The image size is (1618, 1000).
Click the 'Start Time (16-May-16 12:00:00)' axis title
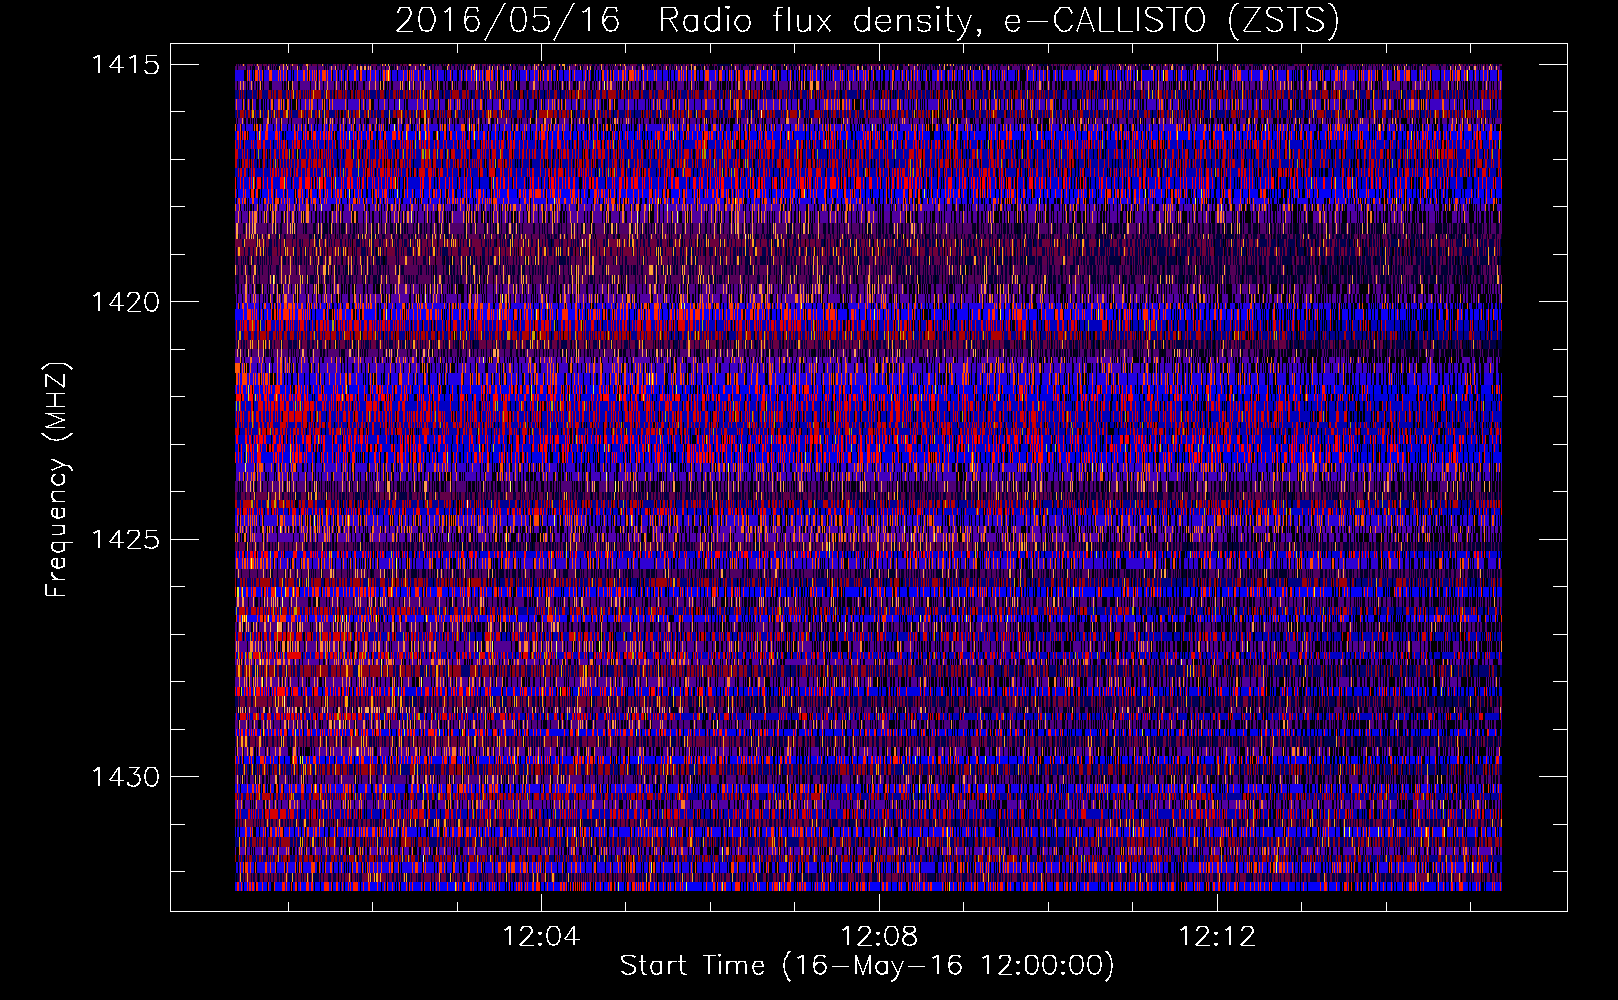pos(867,966)
